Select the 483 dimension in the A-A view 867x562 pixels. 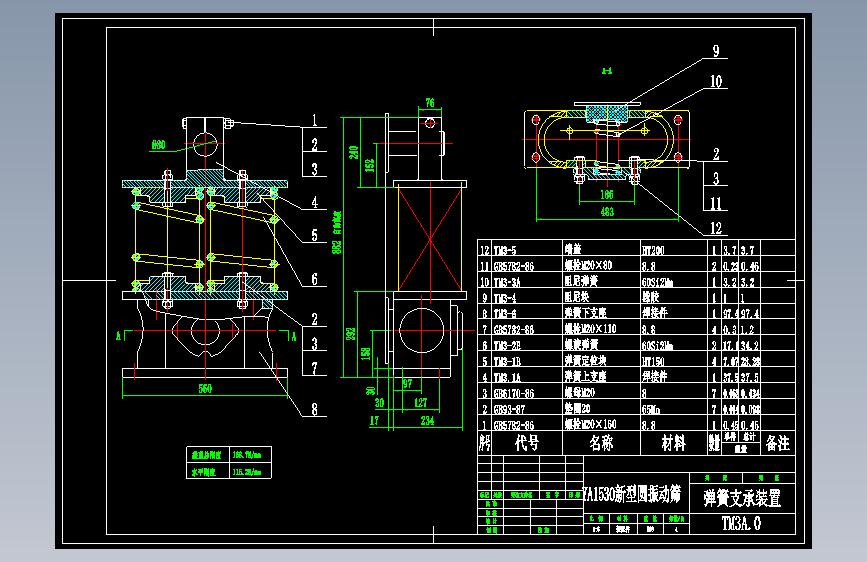[x=607, y=212]
